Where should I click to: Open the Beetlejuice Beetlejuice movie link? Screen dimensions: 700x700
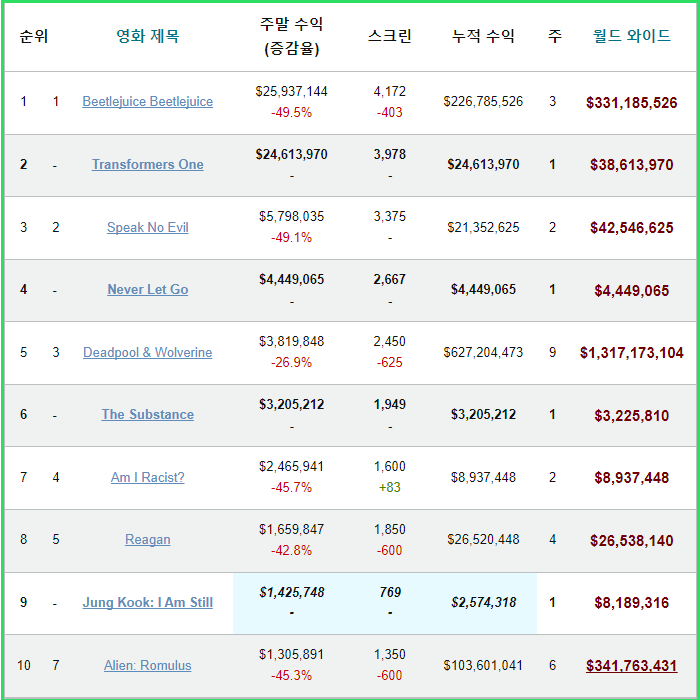point(147,102)
